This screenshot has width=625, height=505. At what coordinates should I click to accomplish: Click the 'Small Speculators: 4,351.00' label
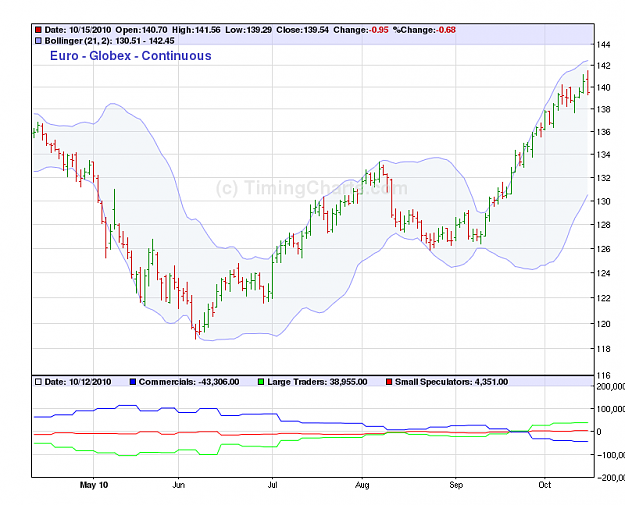tap(452, 382)
